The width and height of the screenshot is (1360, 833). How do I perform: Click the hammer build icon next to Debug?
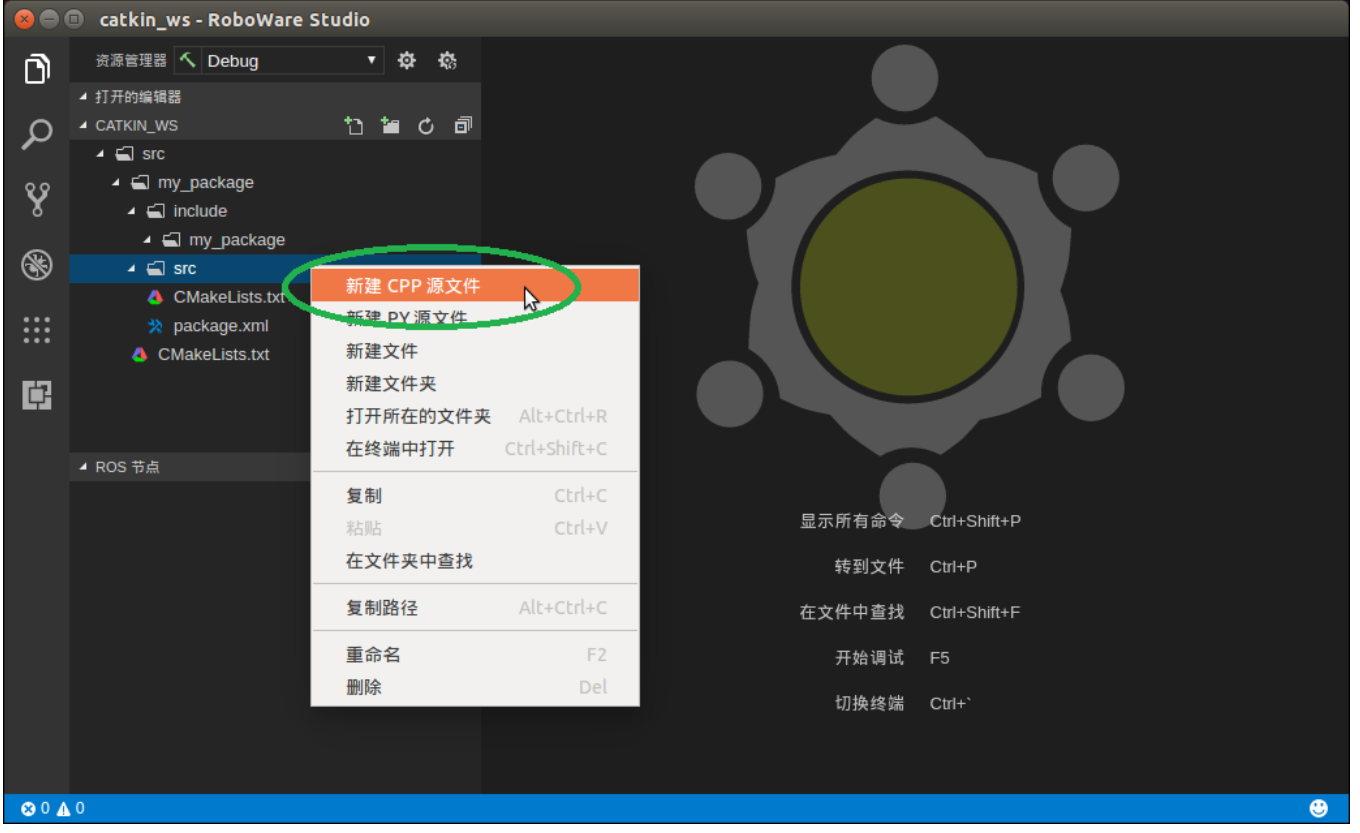pyautogui.click(x=188, y=60)
